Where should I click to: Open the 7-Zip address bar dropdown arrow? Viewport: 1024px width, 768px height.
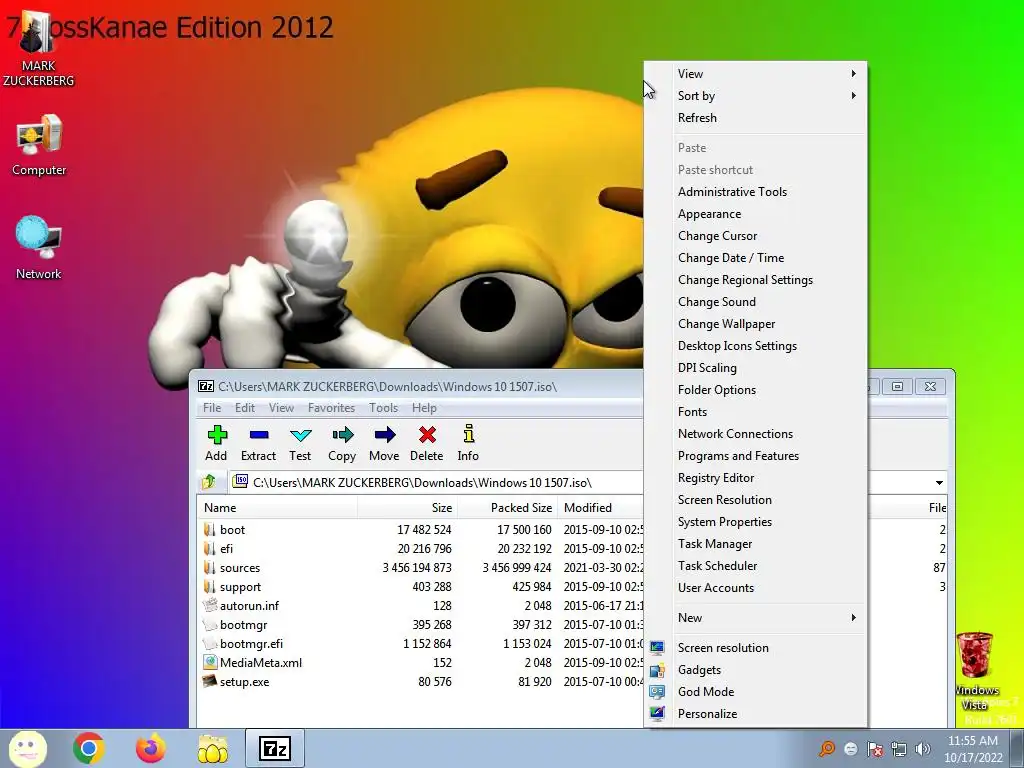click(x=938, y=483)
